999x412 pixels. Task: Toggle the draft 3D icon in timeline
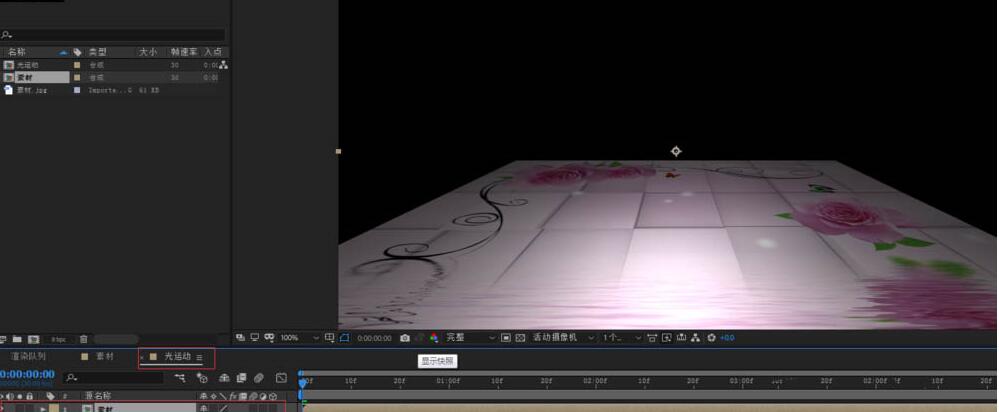pos(203,378)
